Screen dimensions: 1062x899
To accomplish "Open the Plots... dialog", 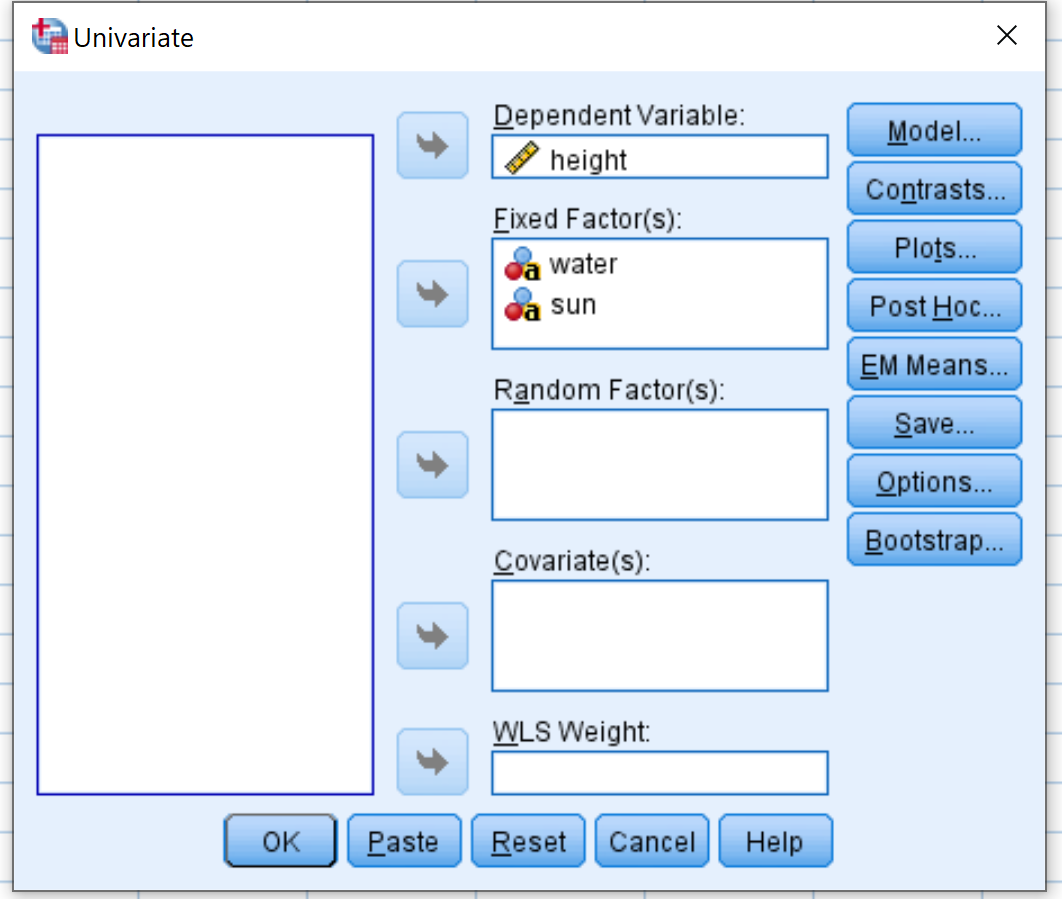I will coord(934,247).
